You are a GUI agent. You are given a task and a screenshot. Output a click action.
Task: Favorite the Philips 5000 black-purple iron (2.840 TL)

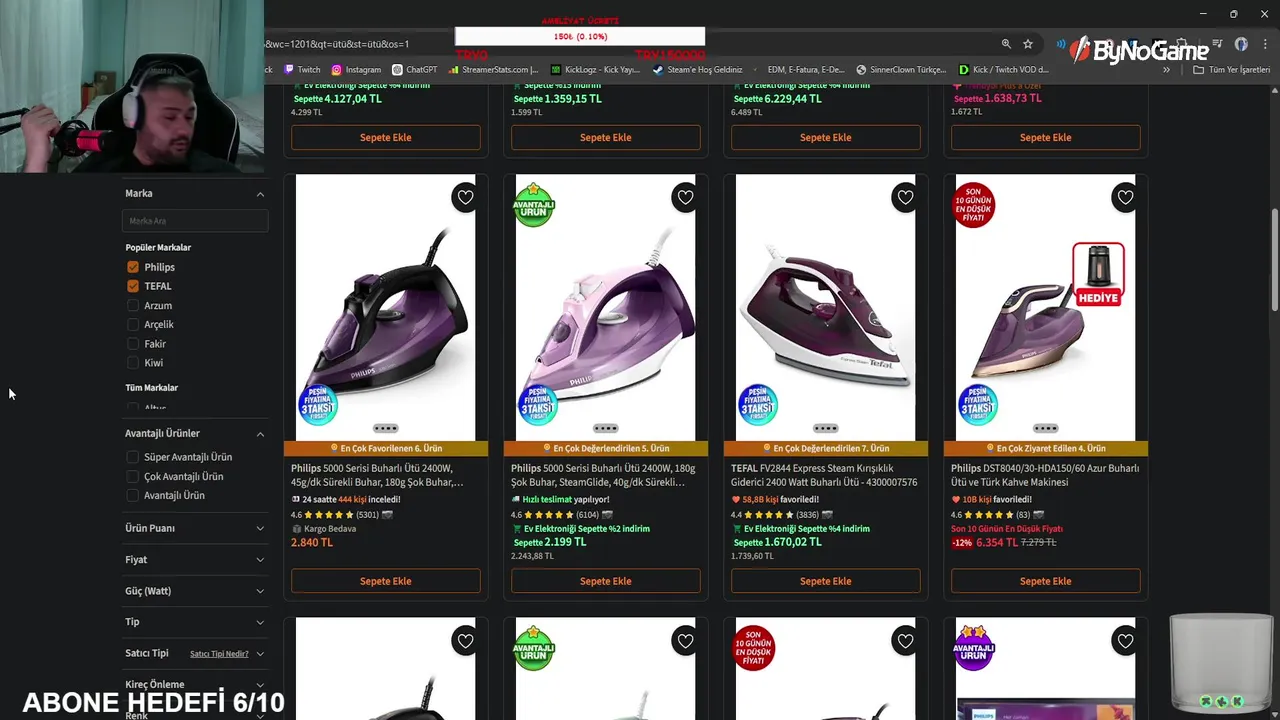[465, 197]
